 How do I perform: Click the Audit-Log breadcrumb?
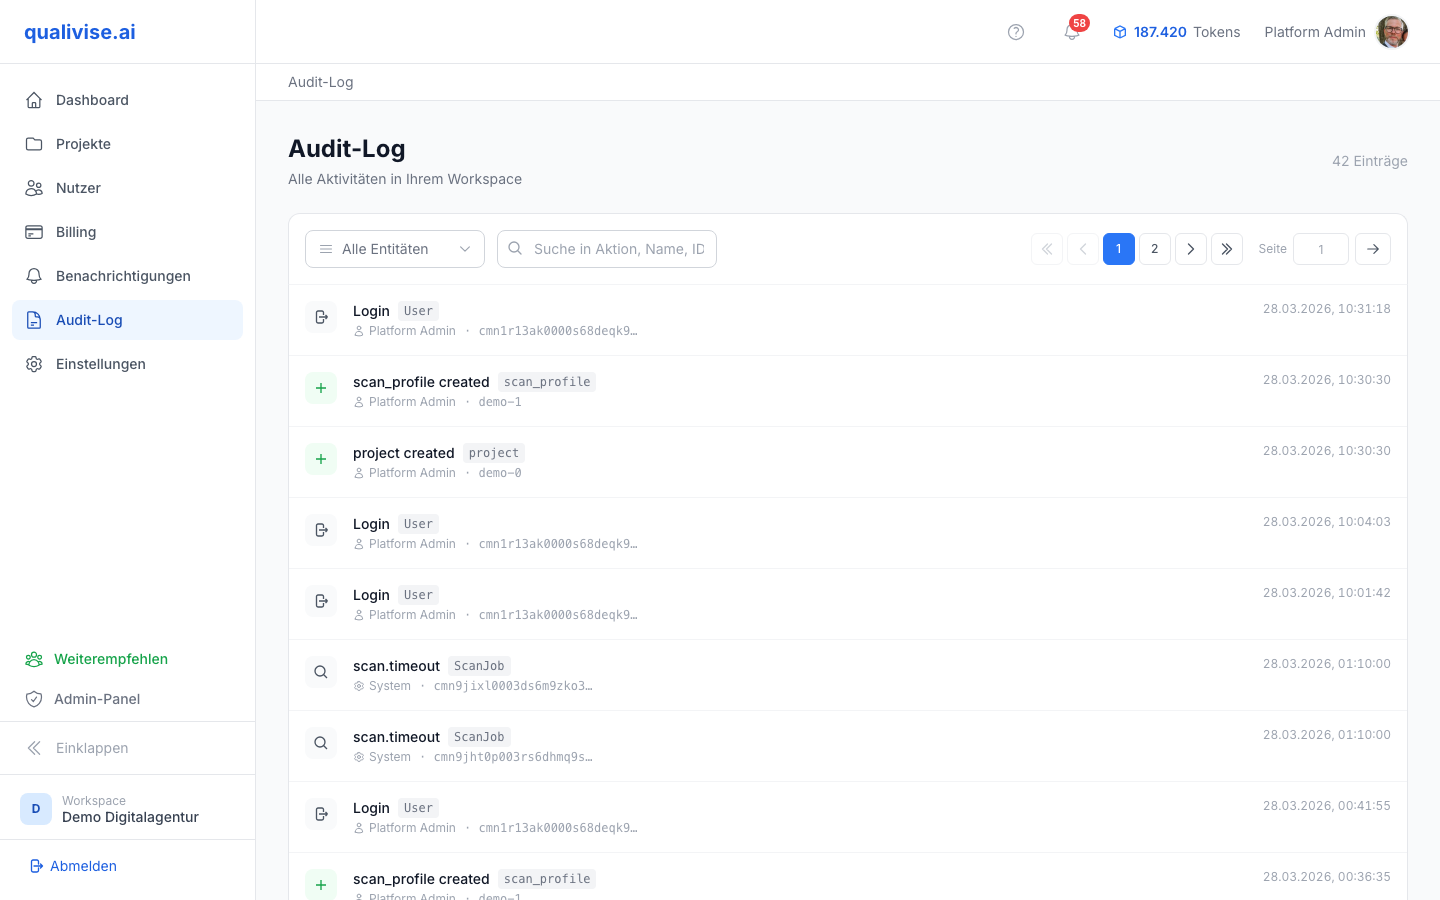321,82
